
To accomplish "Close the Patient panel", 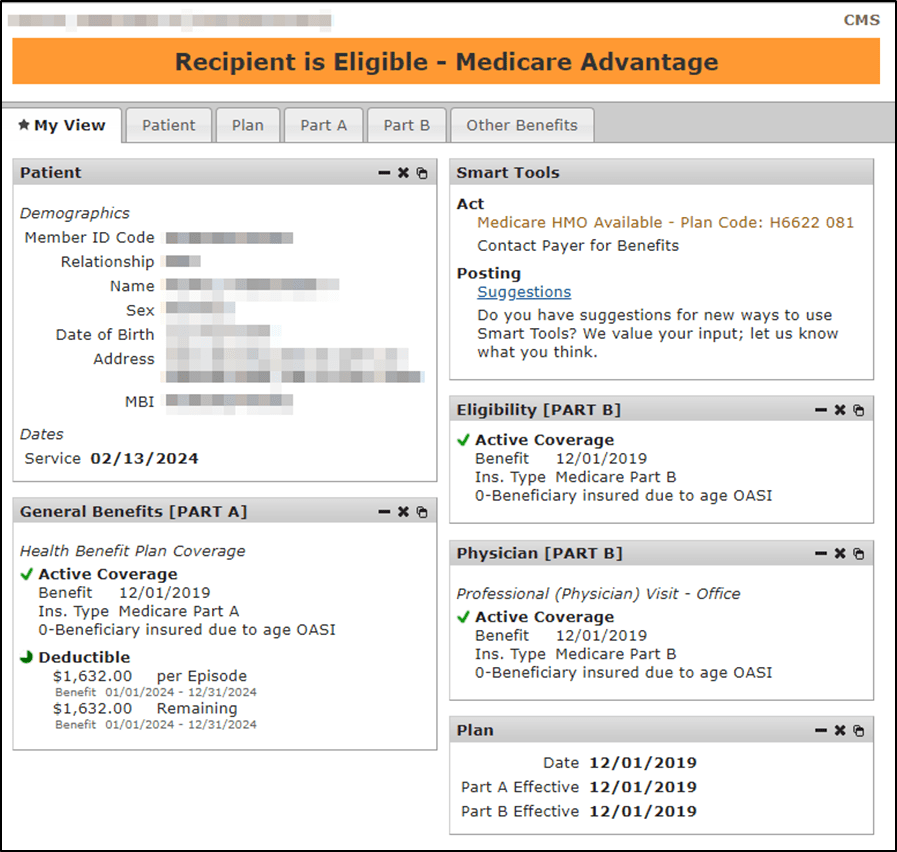I will 403,173.
